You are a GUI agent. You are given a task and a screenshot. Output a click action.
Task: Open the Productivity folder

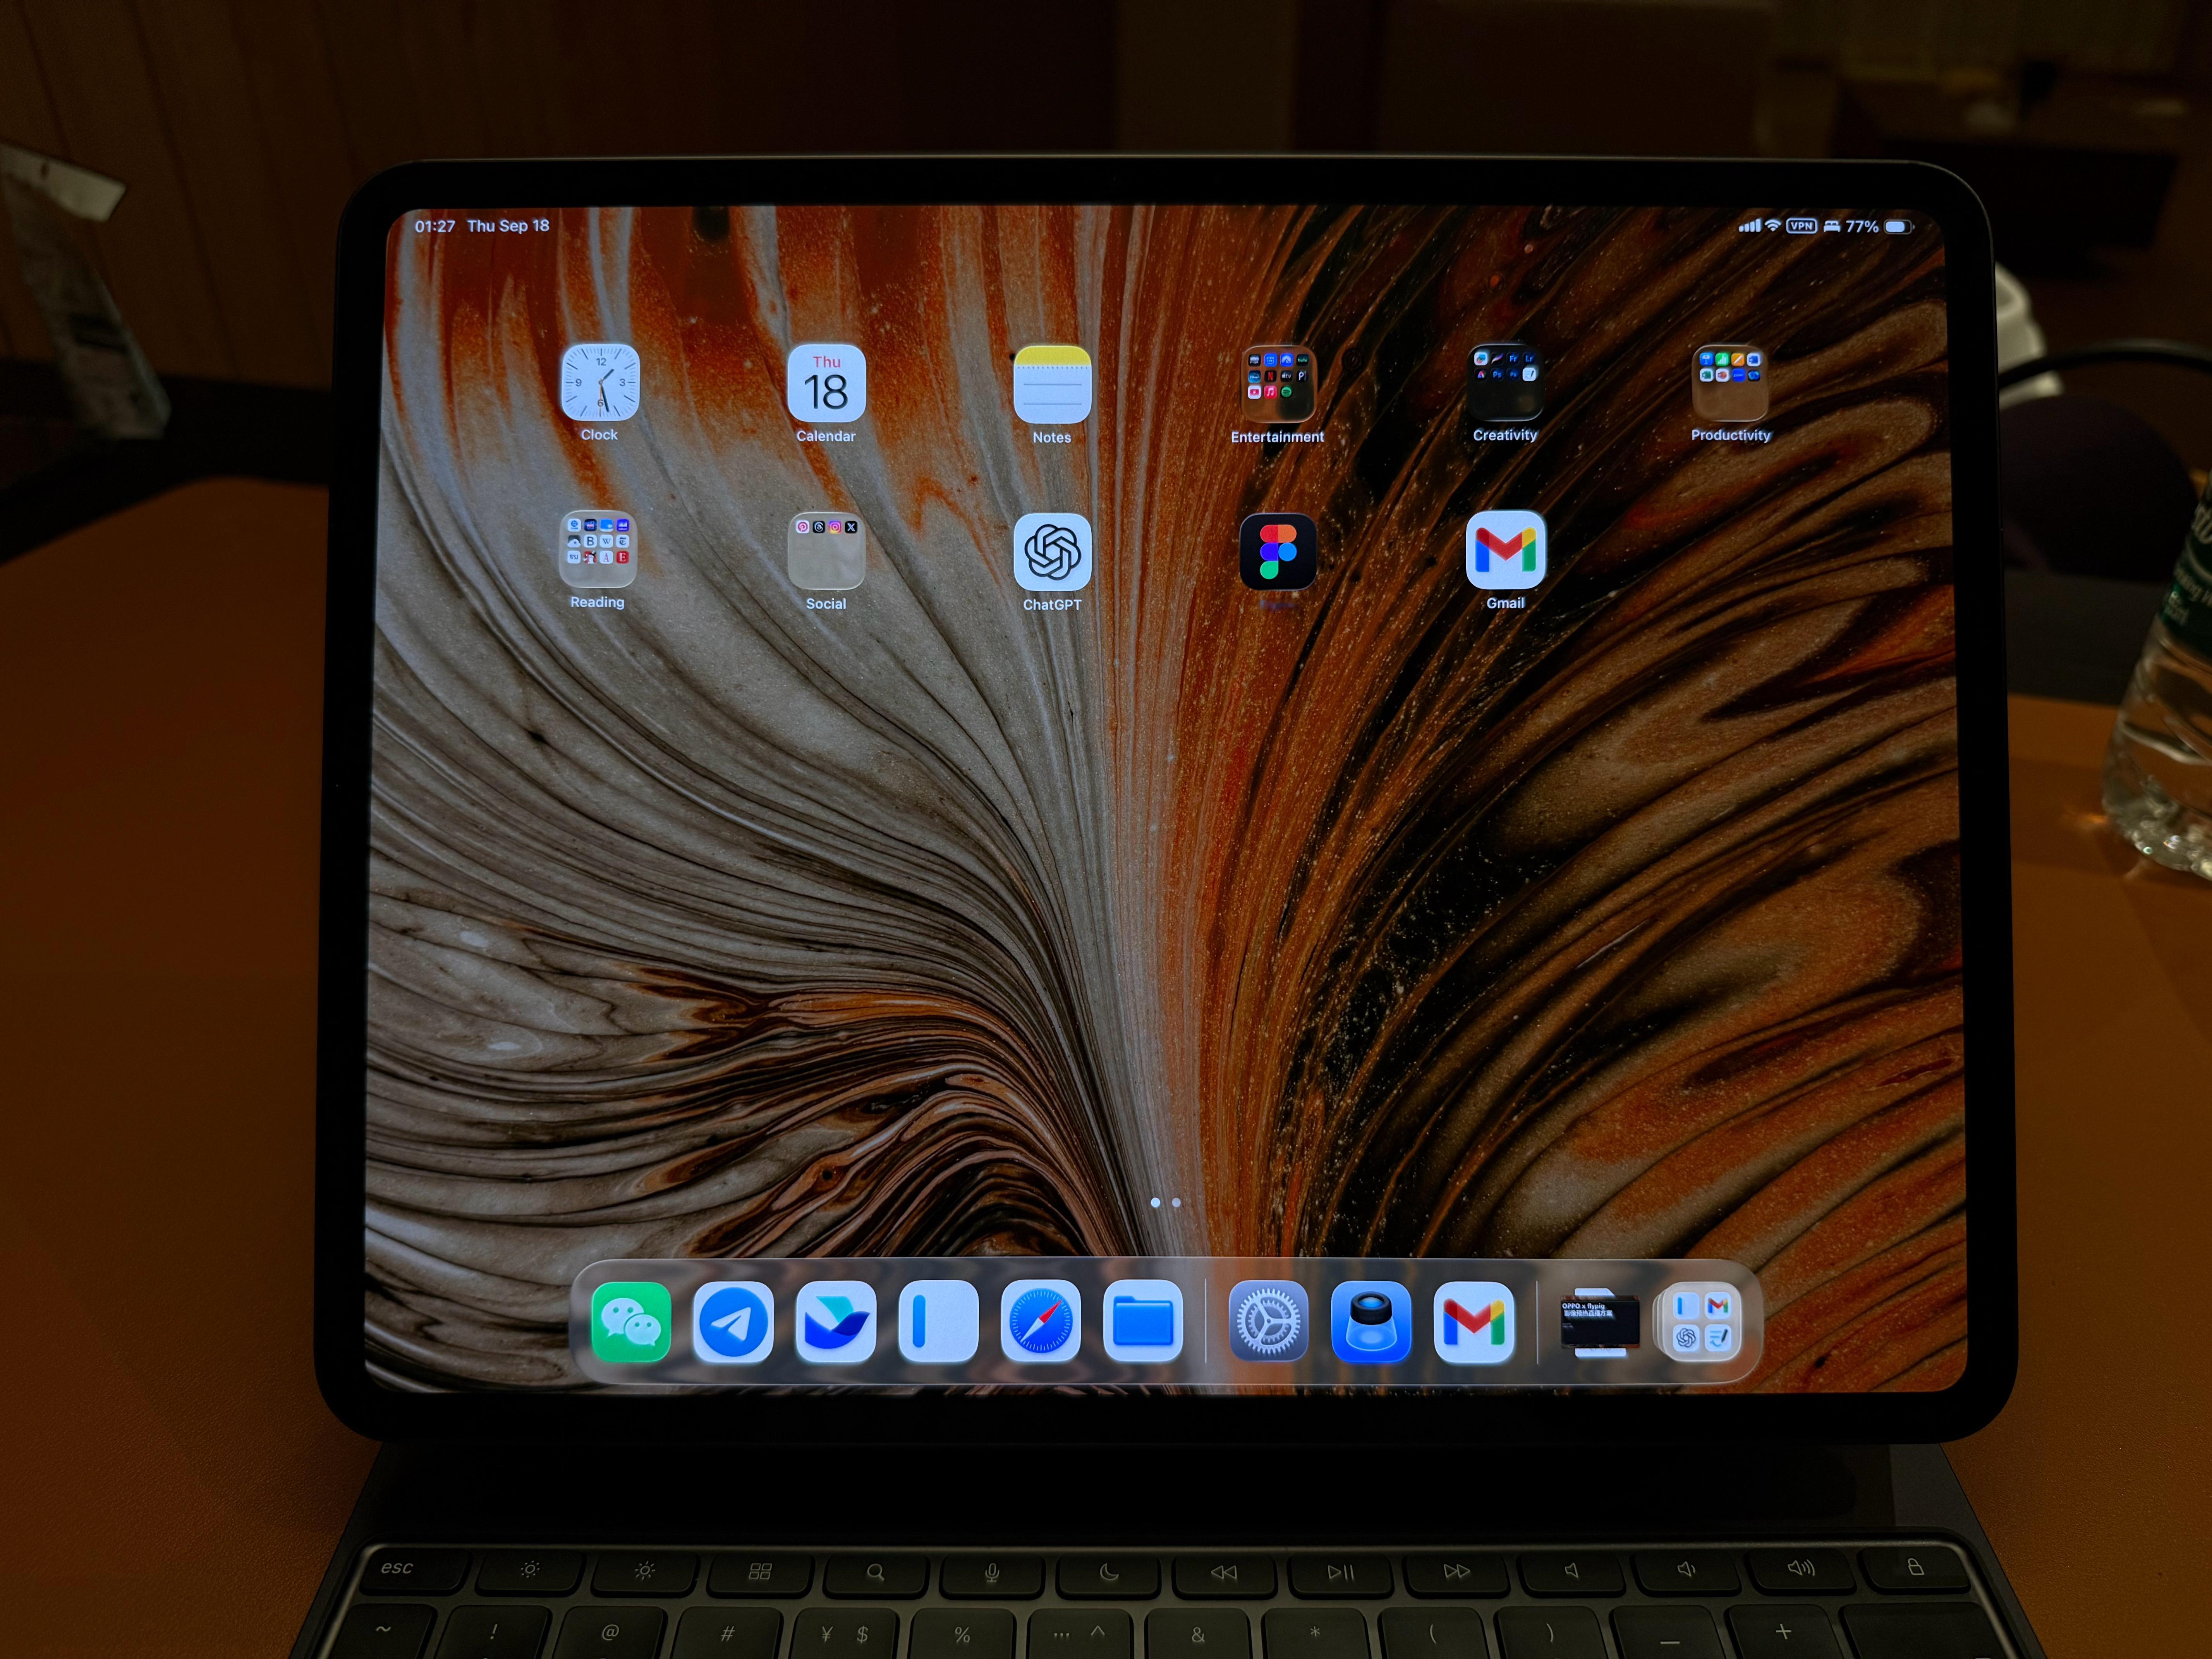[1730, 383]
